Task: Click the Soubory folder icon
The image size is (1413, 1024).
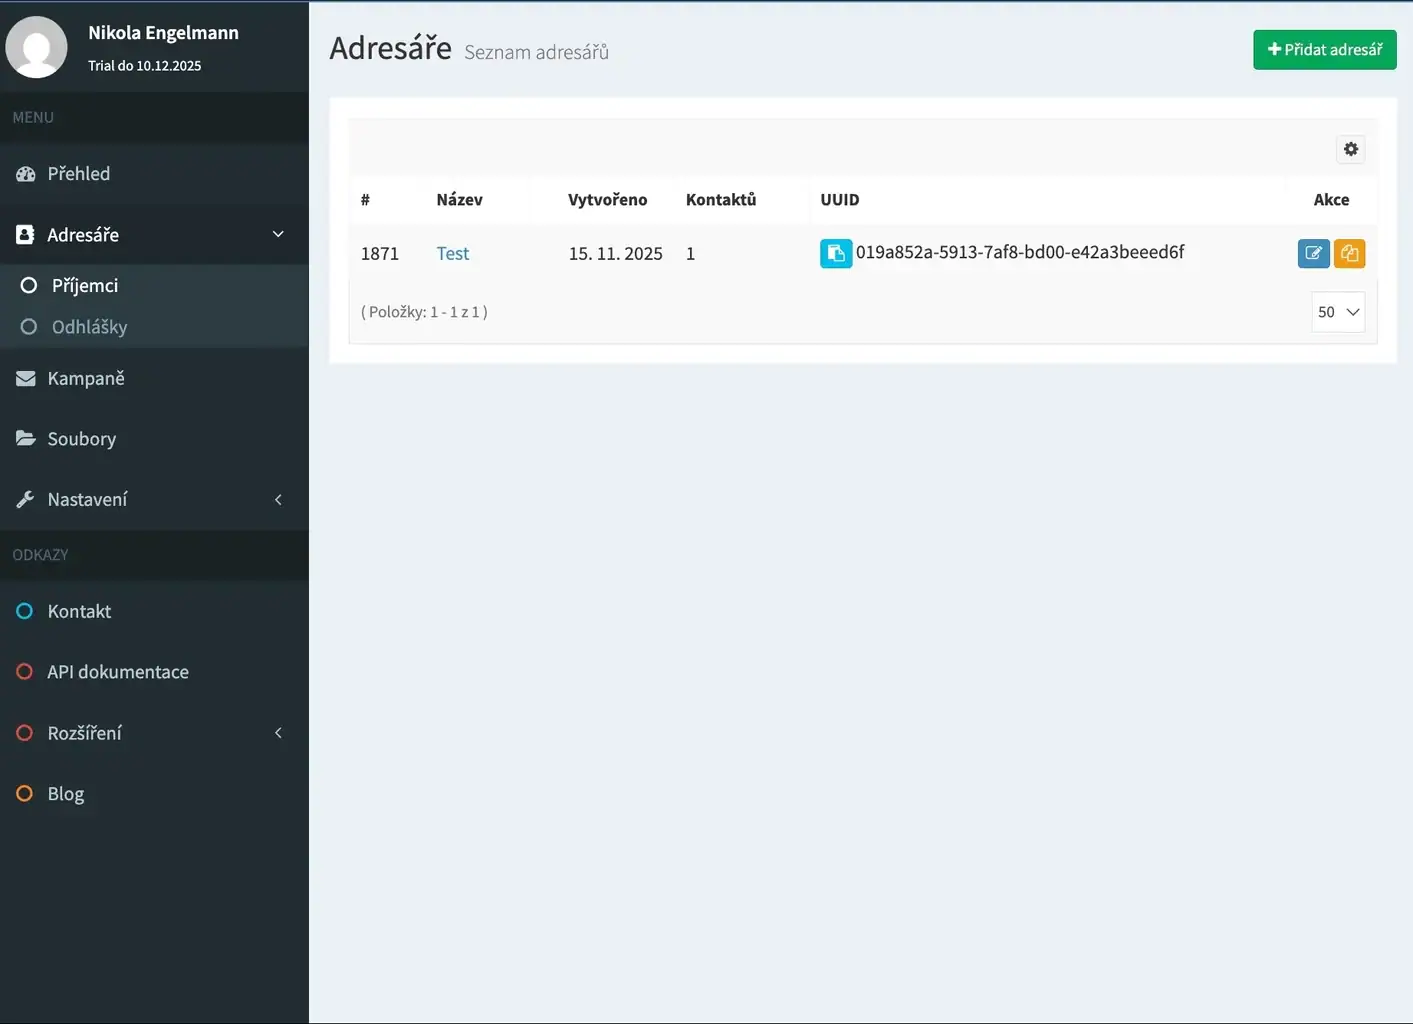Action: [26, 439]
